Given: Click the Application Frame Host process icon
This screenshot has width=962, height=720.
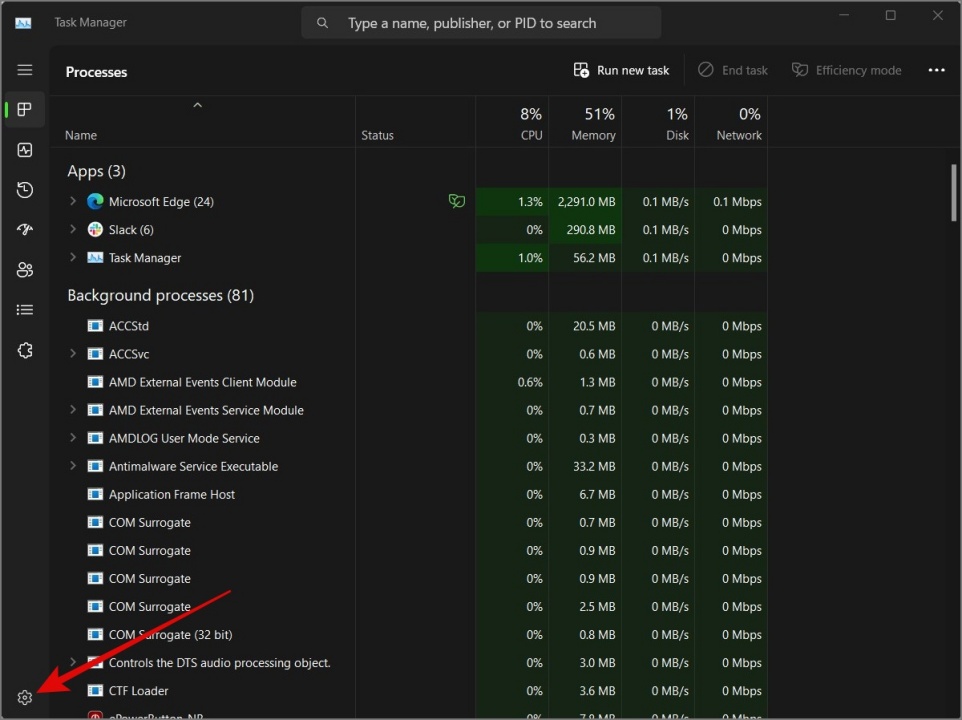Looking at the screenshot, I should [95, 494].
